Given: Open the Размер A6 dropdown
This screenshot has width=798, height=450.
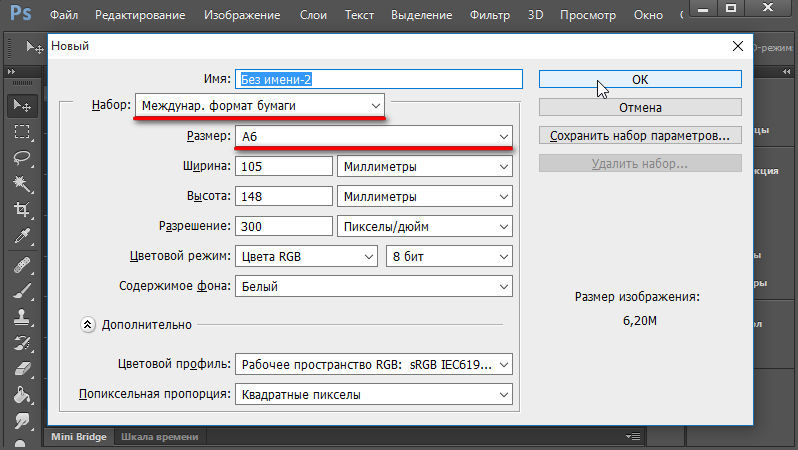Looking at the screenshot, I should coord(373,136).
